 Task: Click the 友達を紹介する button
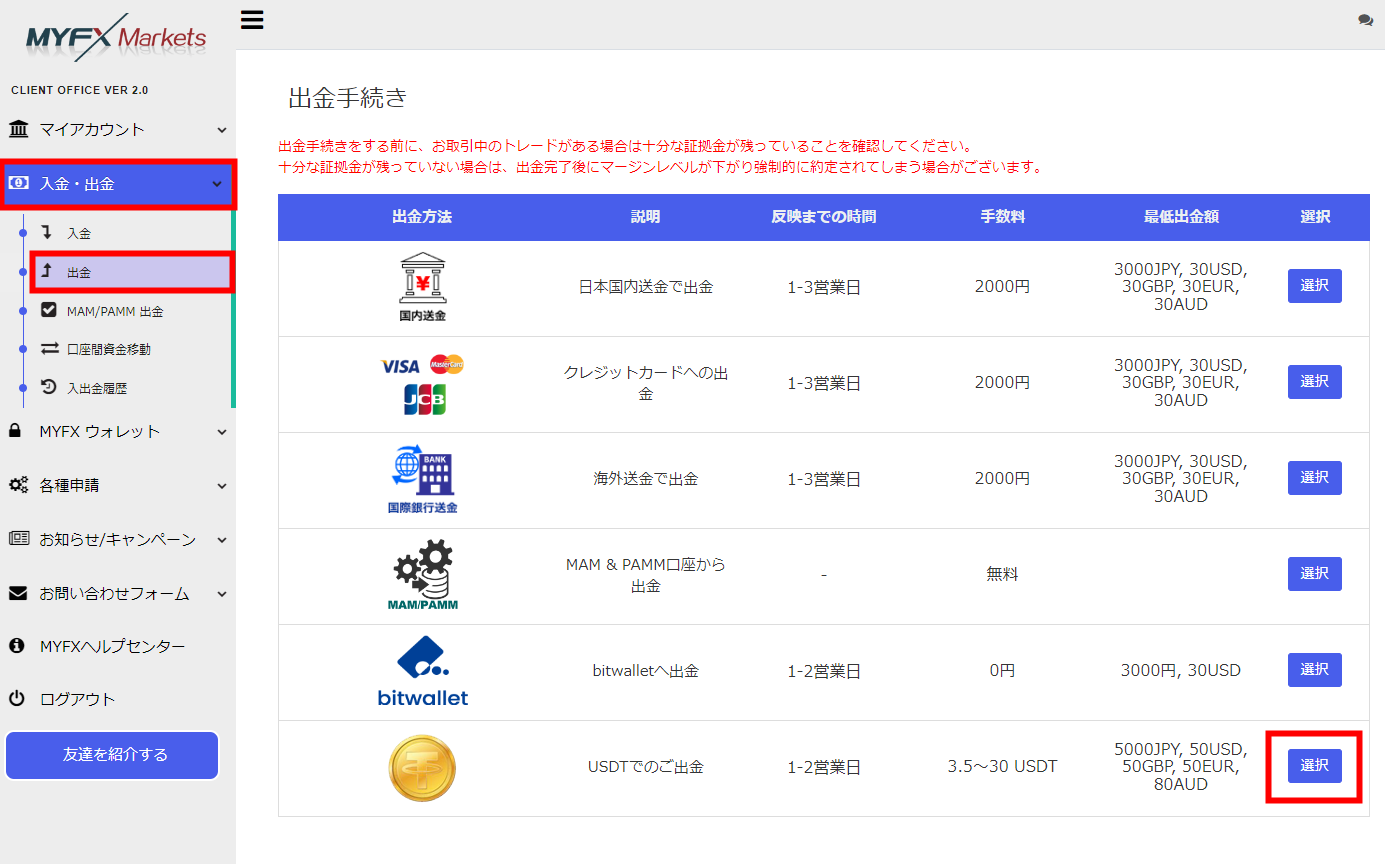[x=112, y=755]
